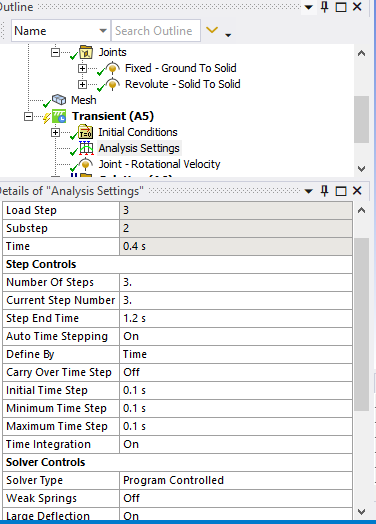The image size is (376, 524).
Task: Click the Mesh icon in the outline
Action: [59, 100]
